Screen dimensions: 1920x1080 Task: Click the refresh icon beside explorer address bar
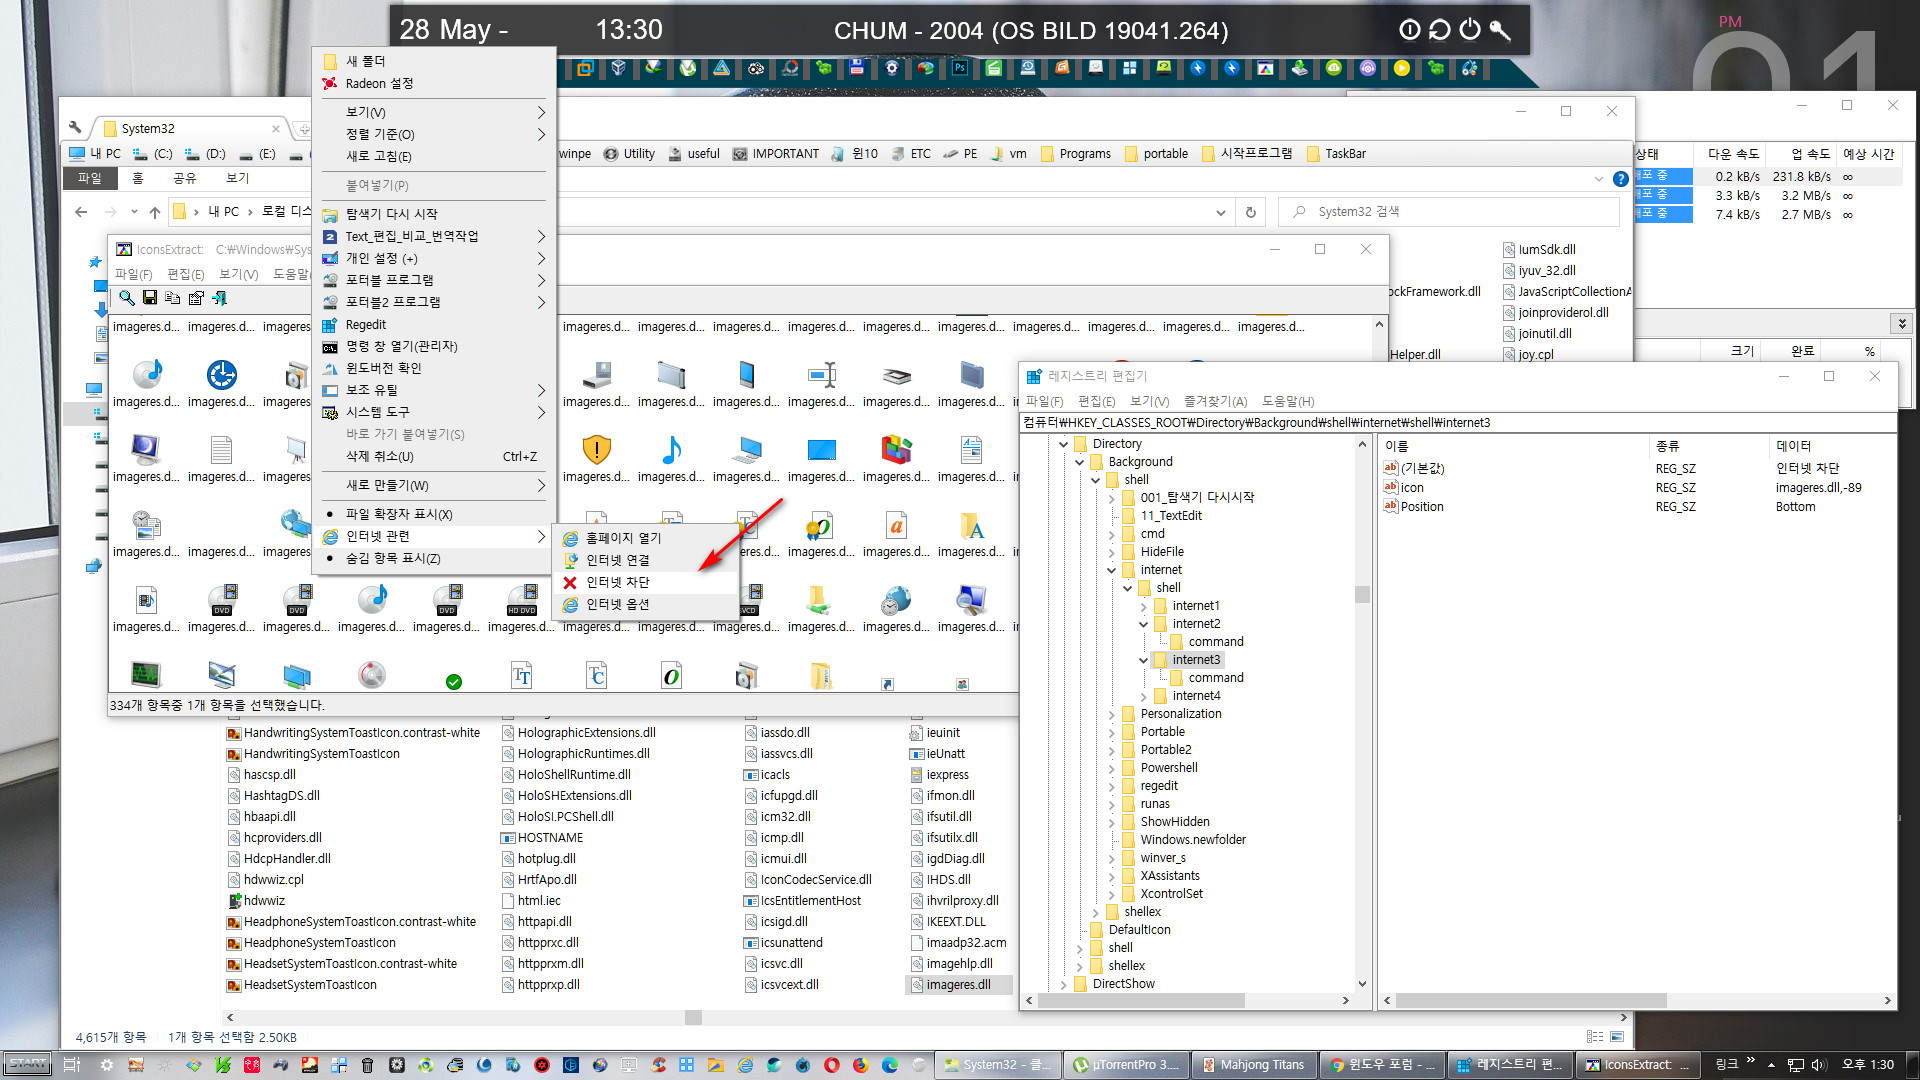point(1250,212)
